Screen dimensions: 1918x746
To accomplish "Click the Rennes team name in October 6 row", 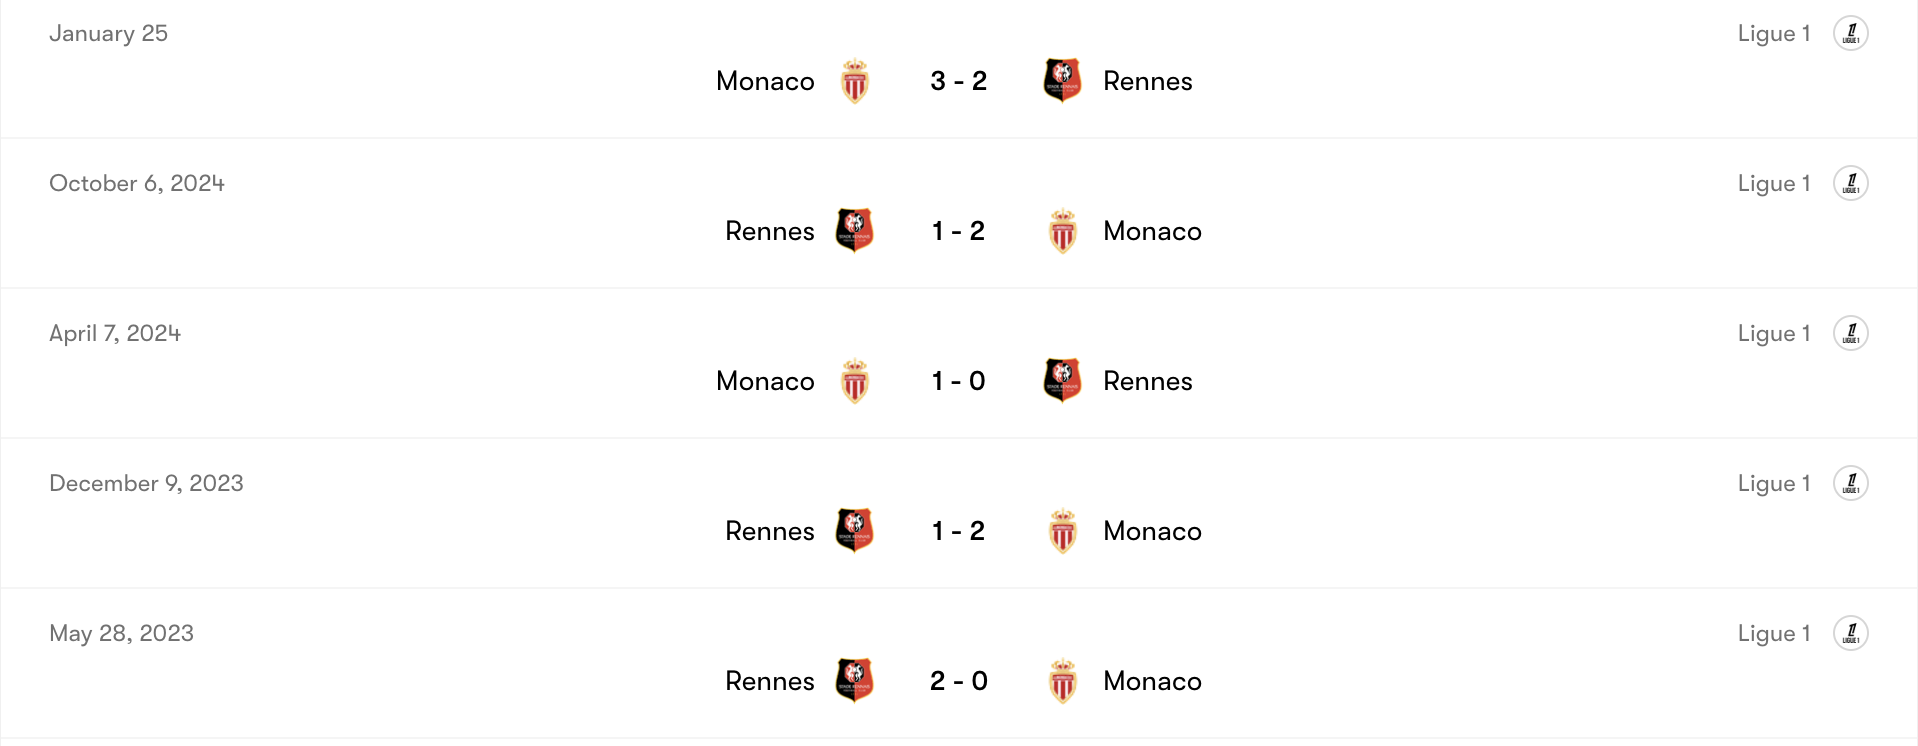I will point(769,230).
